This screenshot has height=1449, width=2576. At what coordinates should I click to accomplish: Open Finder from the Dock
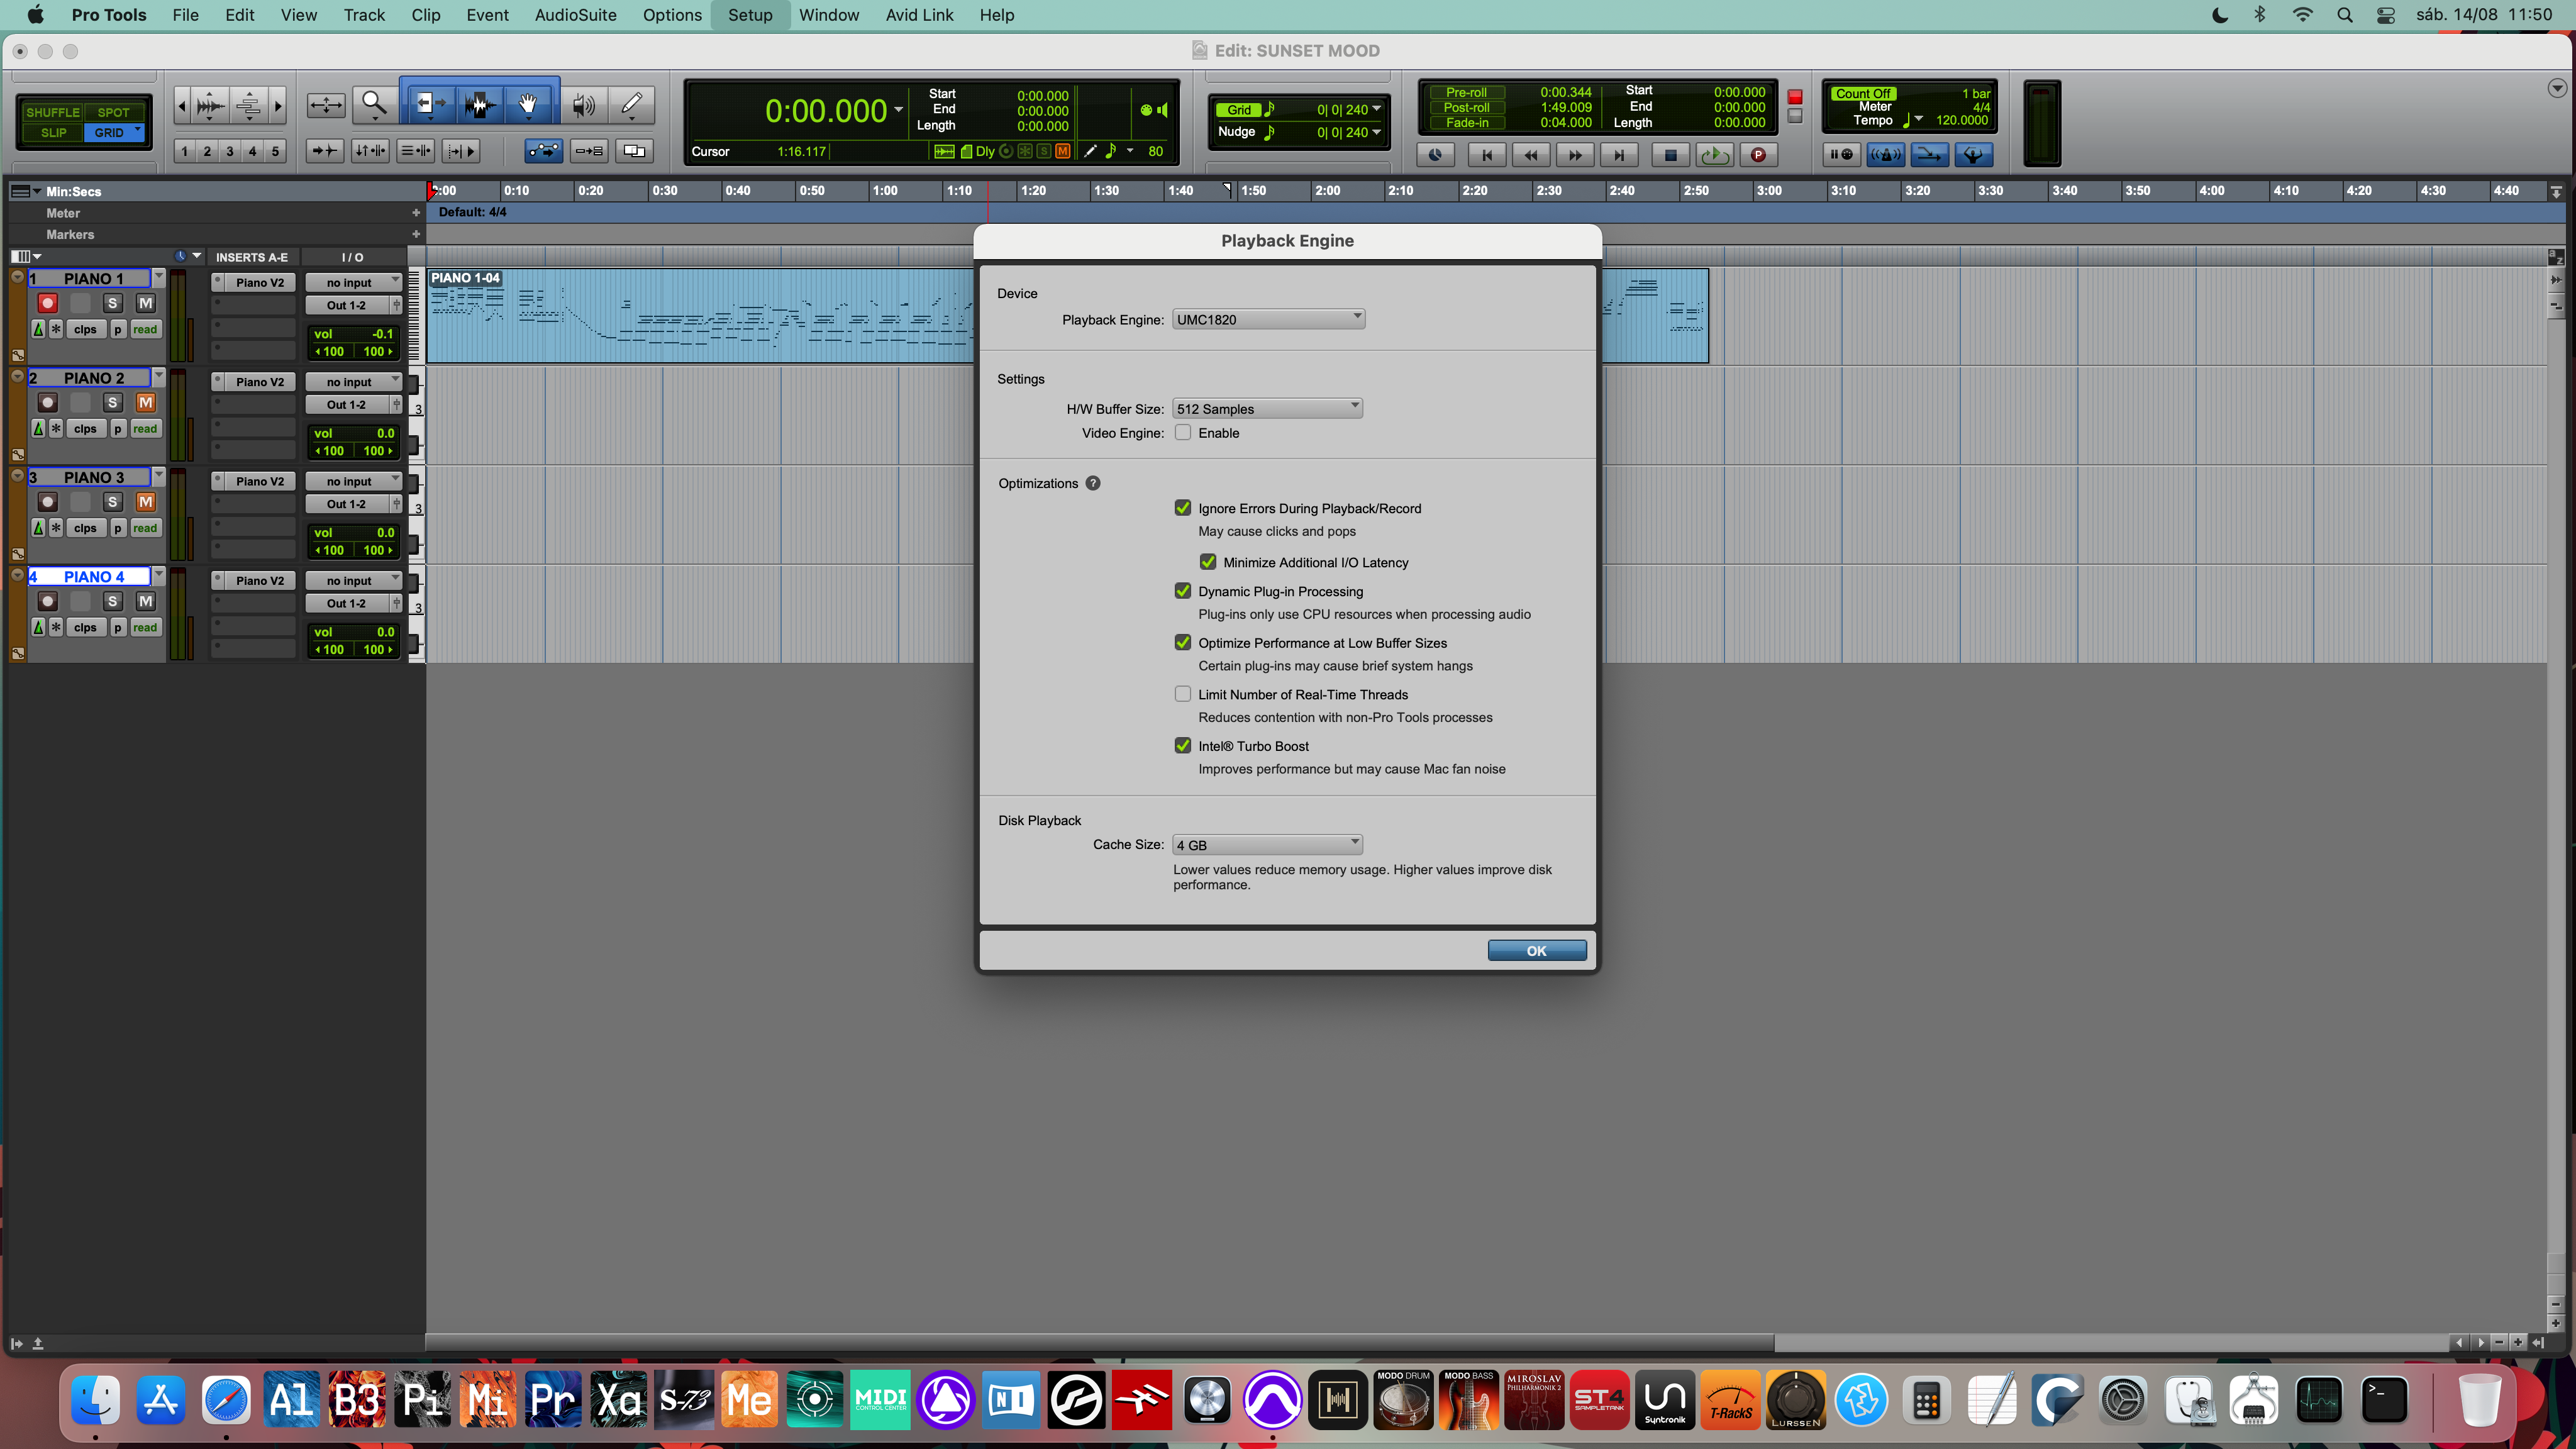pyautogui.click(x=96, y=1400)
